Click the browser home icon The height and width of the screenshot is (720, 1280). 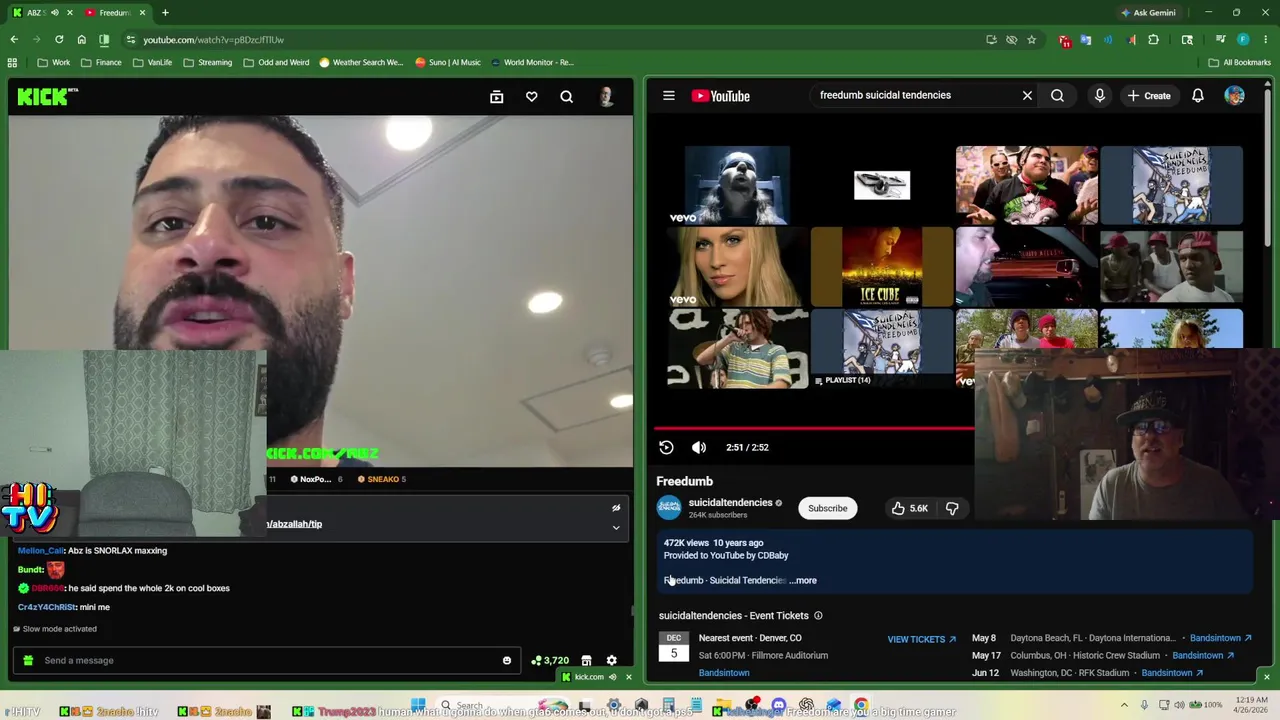82,40
